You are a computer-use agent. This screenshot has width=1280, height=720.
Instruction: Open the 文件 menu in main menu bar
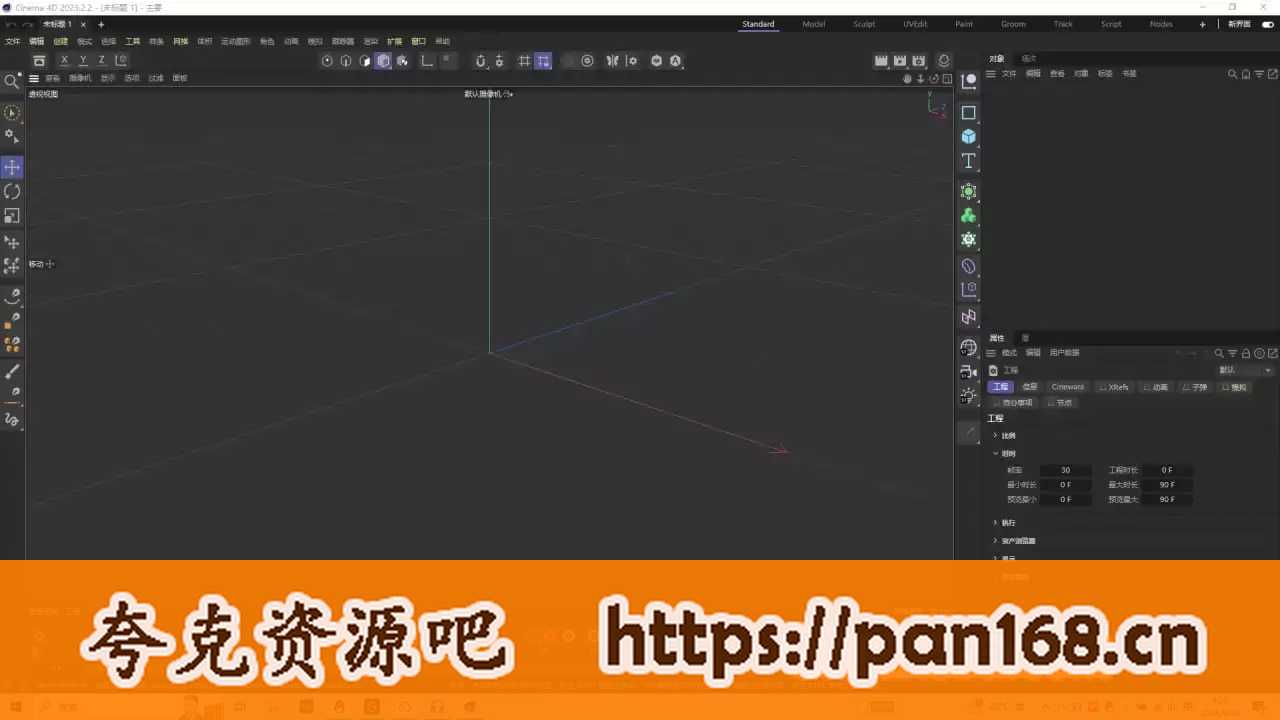12,42
